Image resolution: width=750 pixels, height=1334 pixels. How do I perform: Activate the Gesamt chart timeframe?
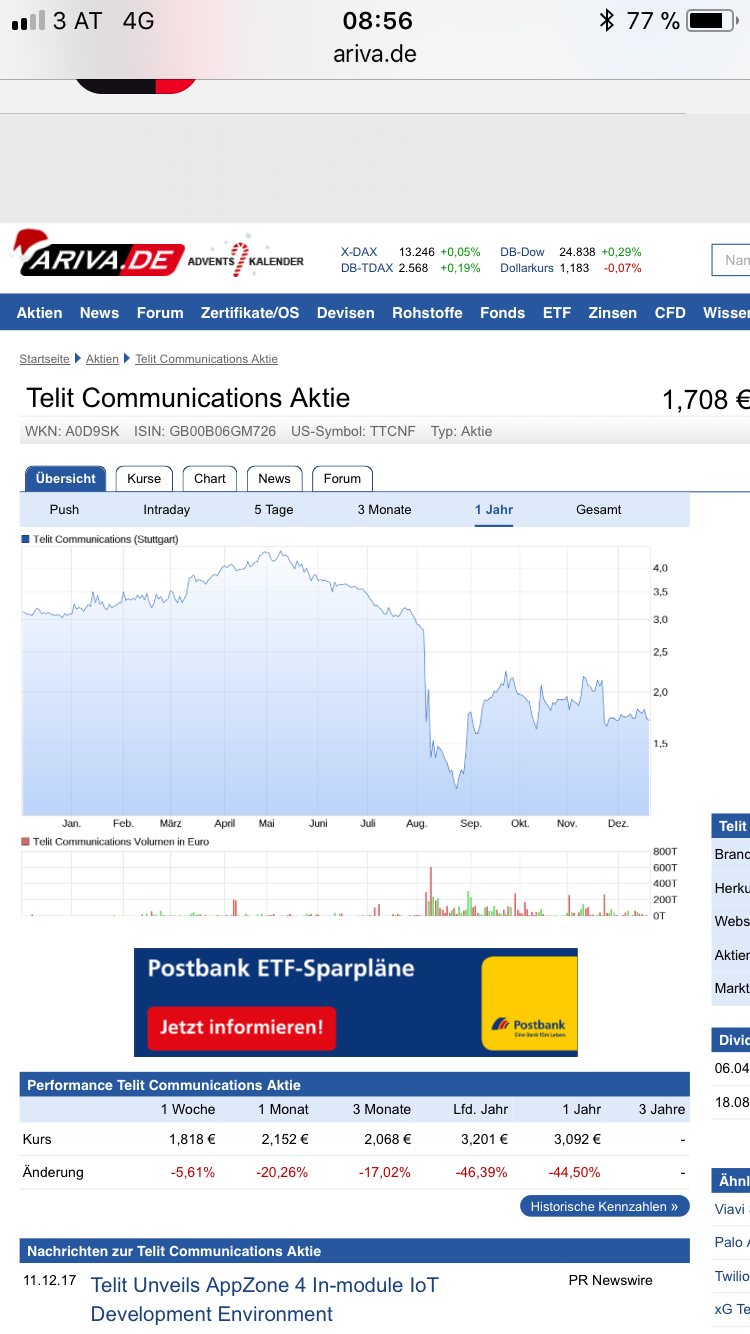pos(598,510)
